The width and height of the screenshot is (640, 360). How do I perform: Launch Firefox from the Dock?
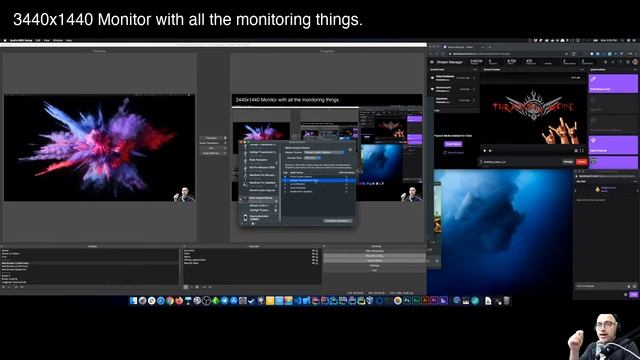click(179, 301)
